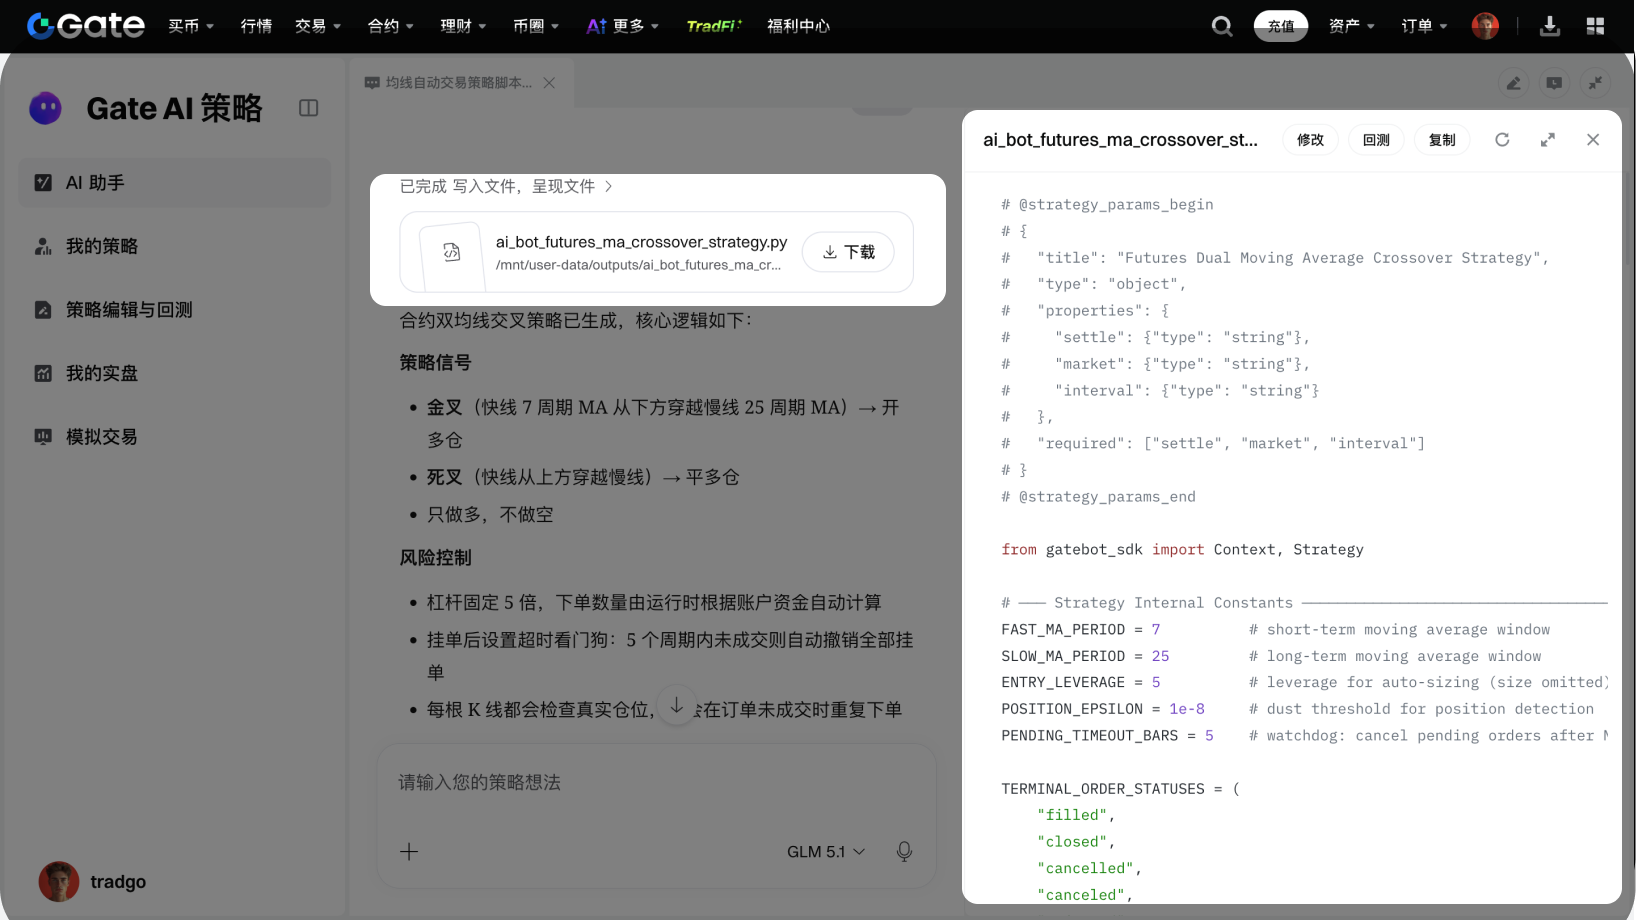Click the tradgo username label
Image resolution: width=1636 pixels, height=920 pixels.
point(118,882)
